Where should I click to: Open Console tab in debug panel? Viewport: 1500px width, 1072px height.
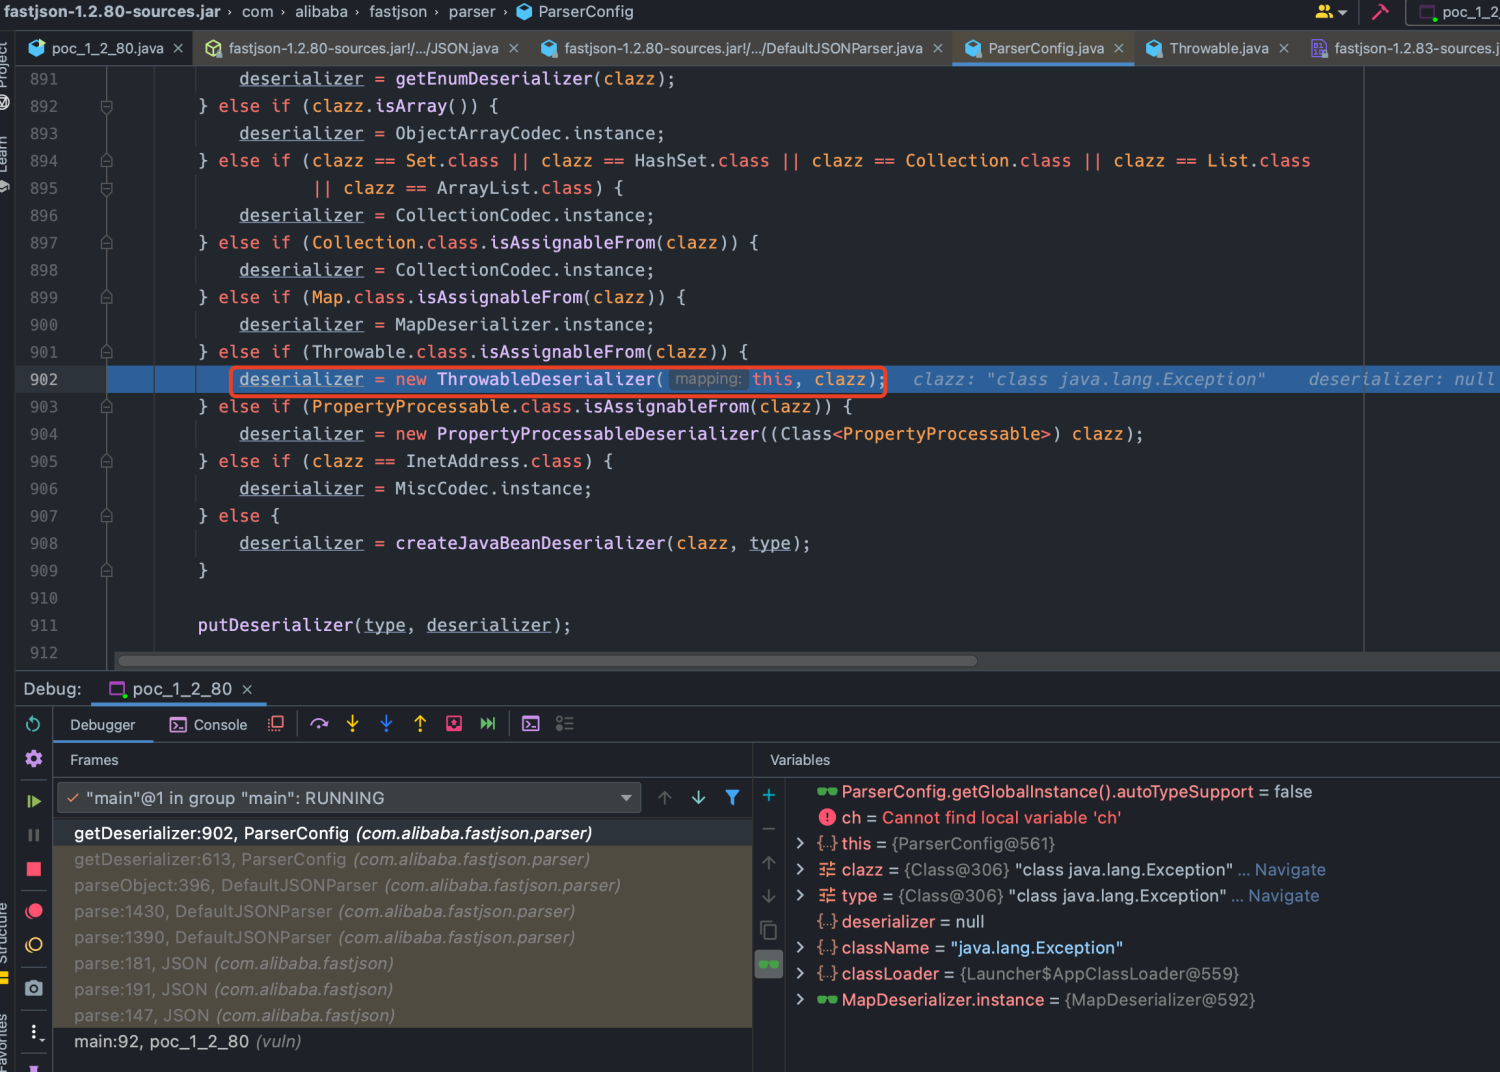click(x=209, y=725)
